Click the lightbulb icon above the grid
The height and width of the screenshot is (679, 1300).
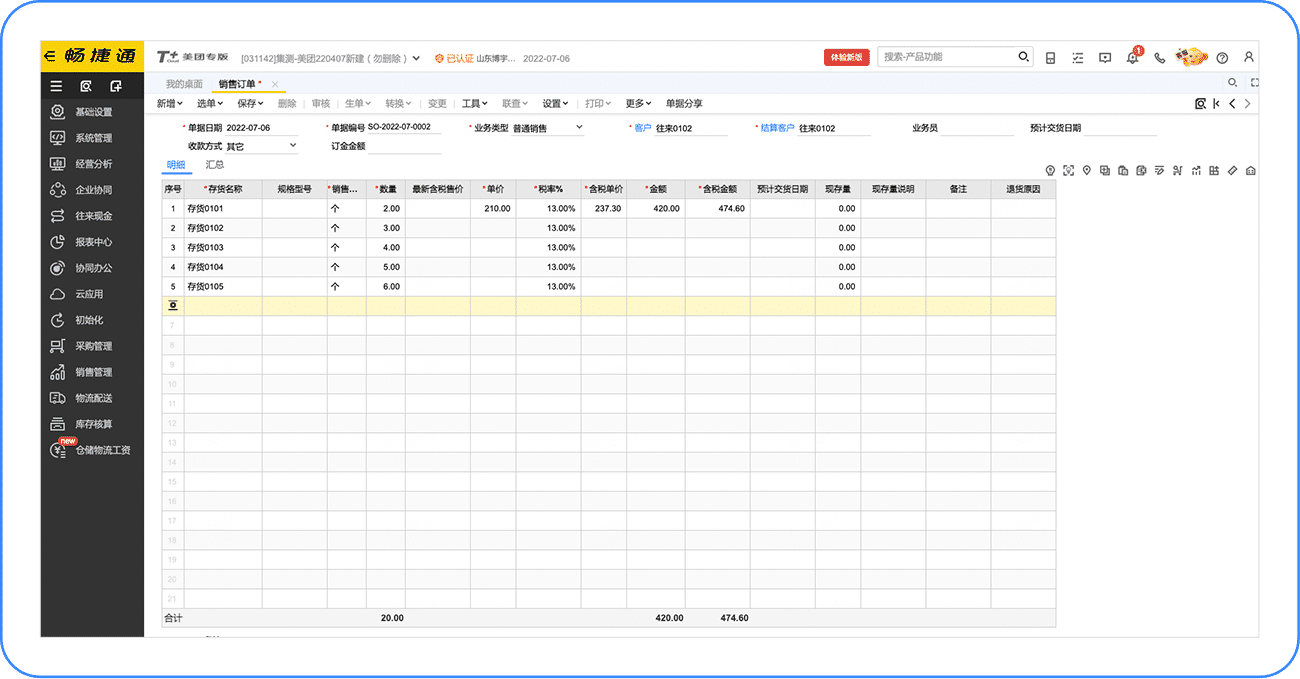click(x=1050, y=171)
